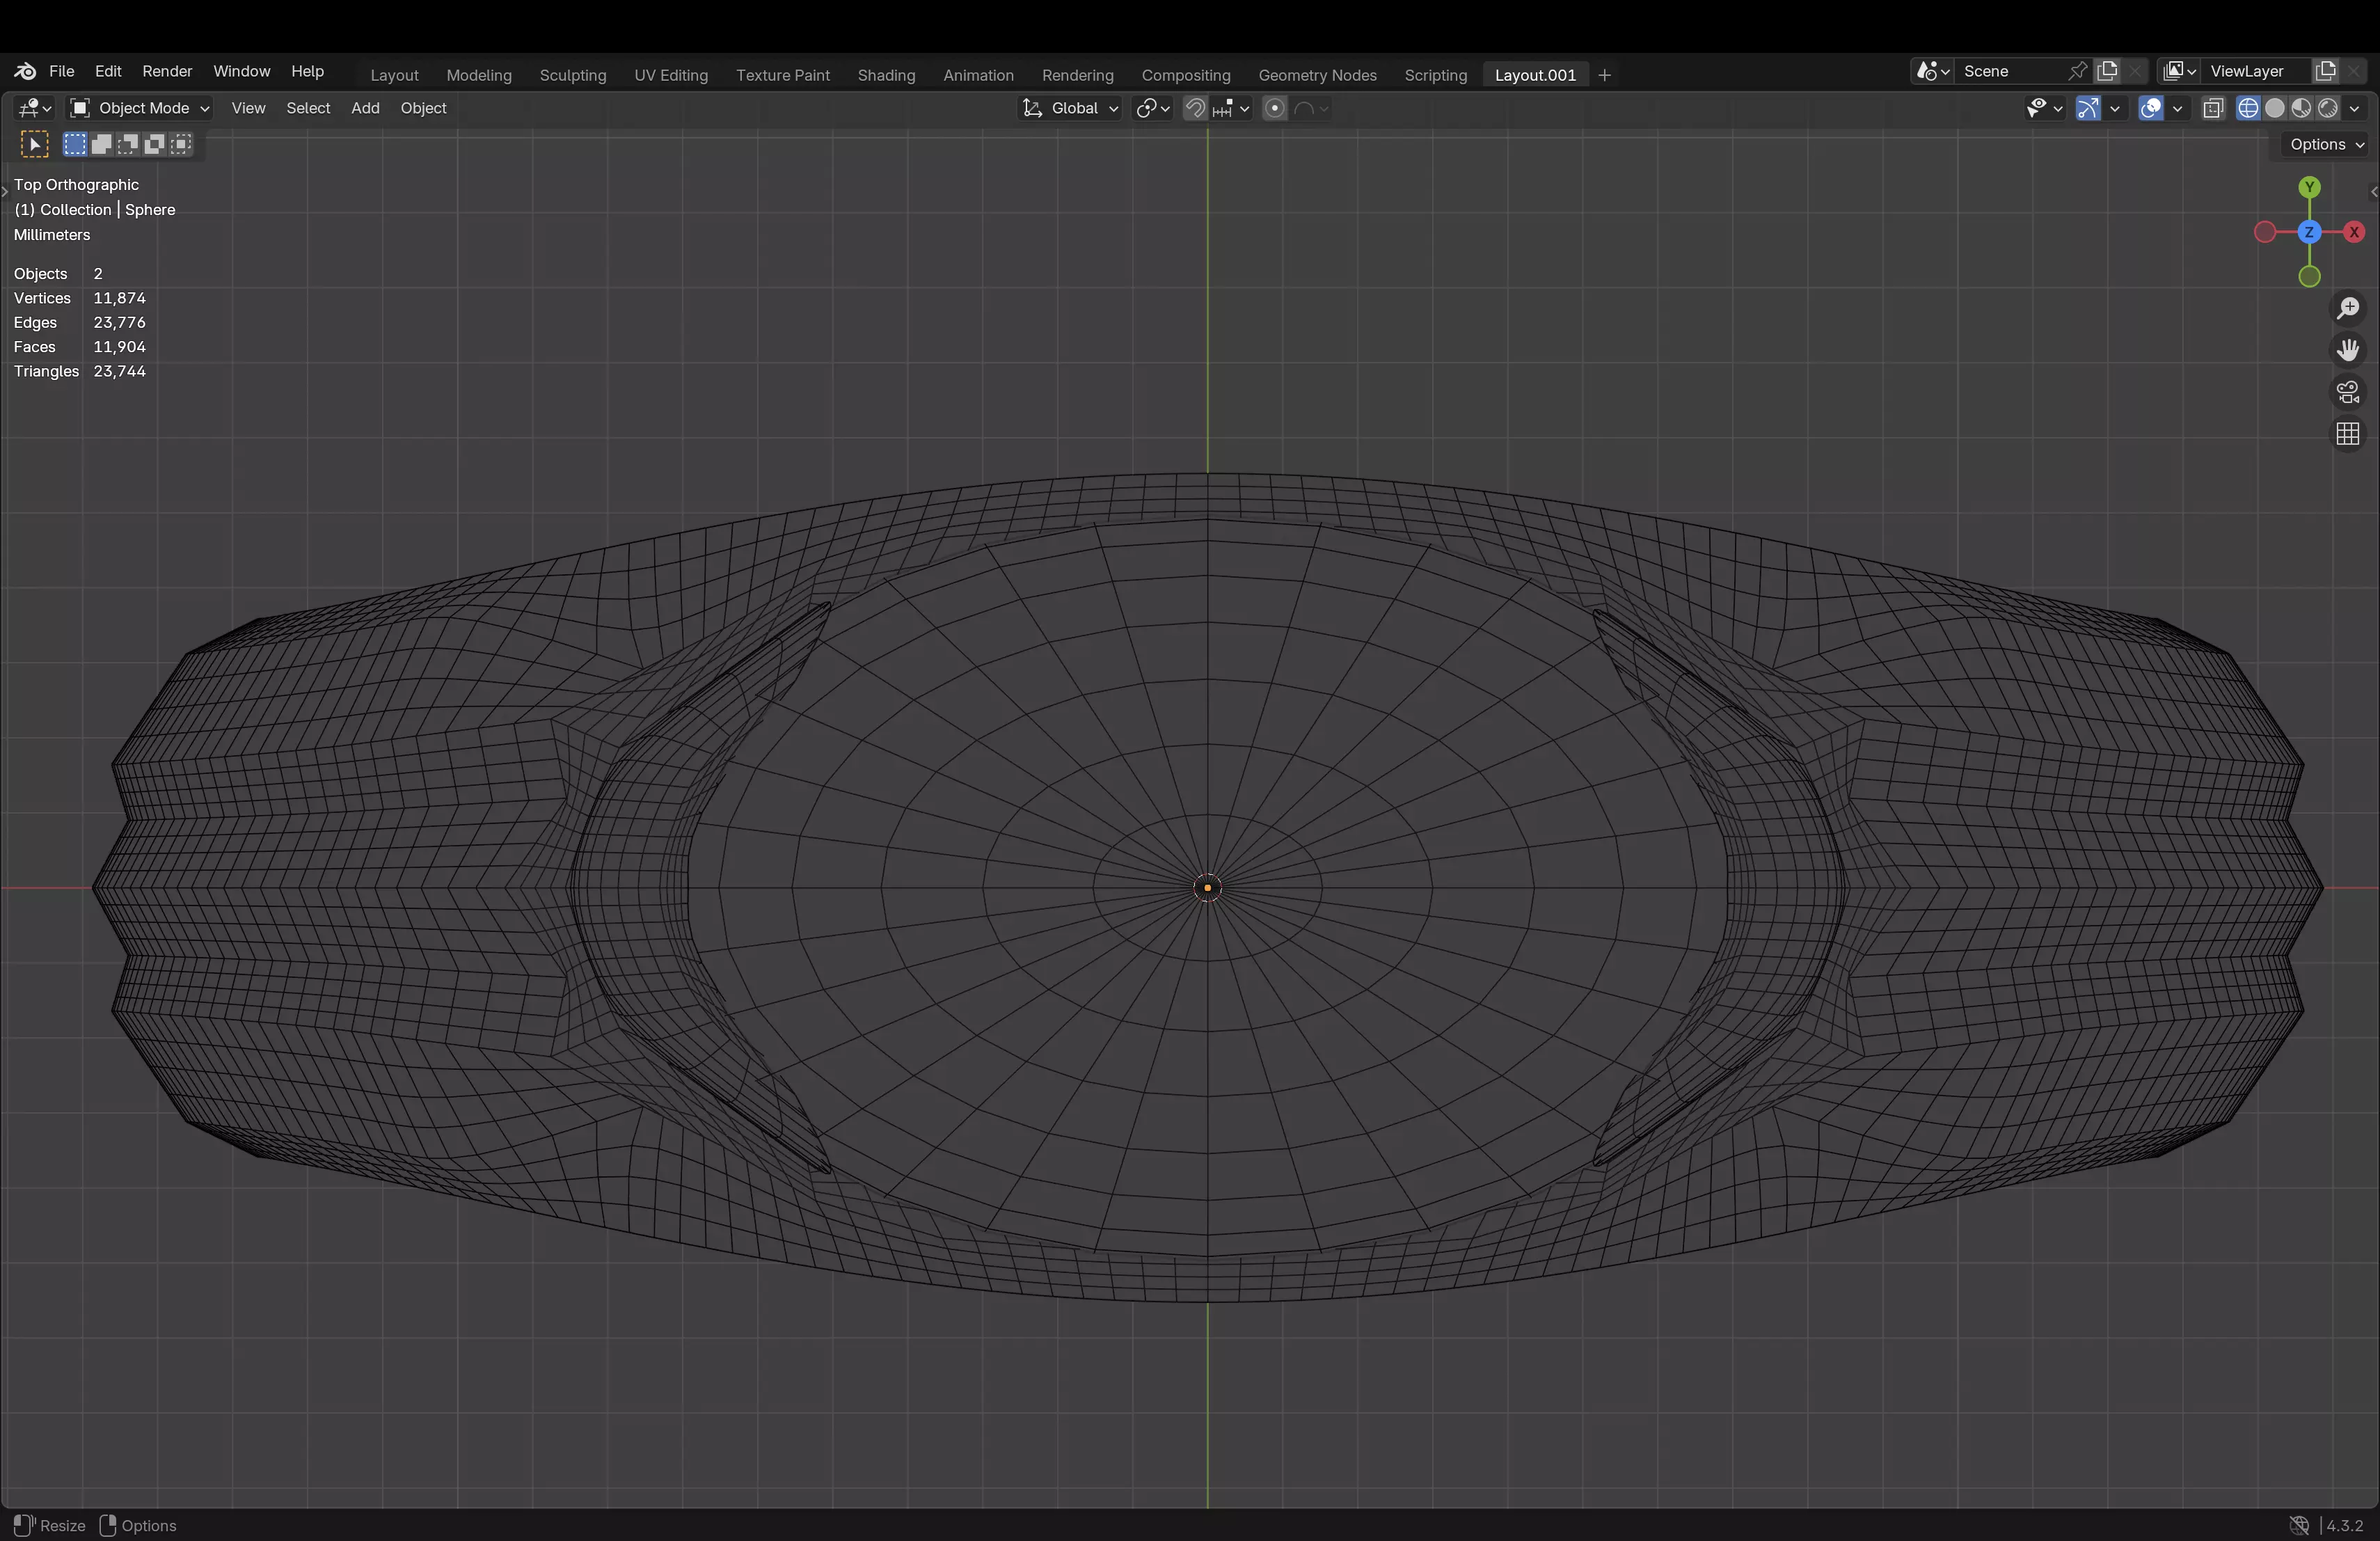
Task: Switch to the Modeling workspace tab
Action: (479, 75)
